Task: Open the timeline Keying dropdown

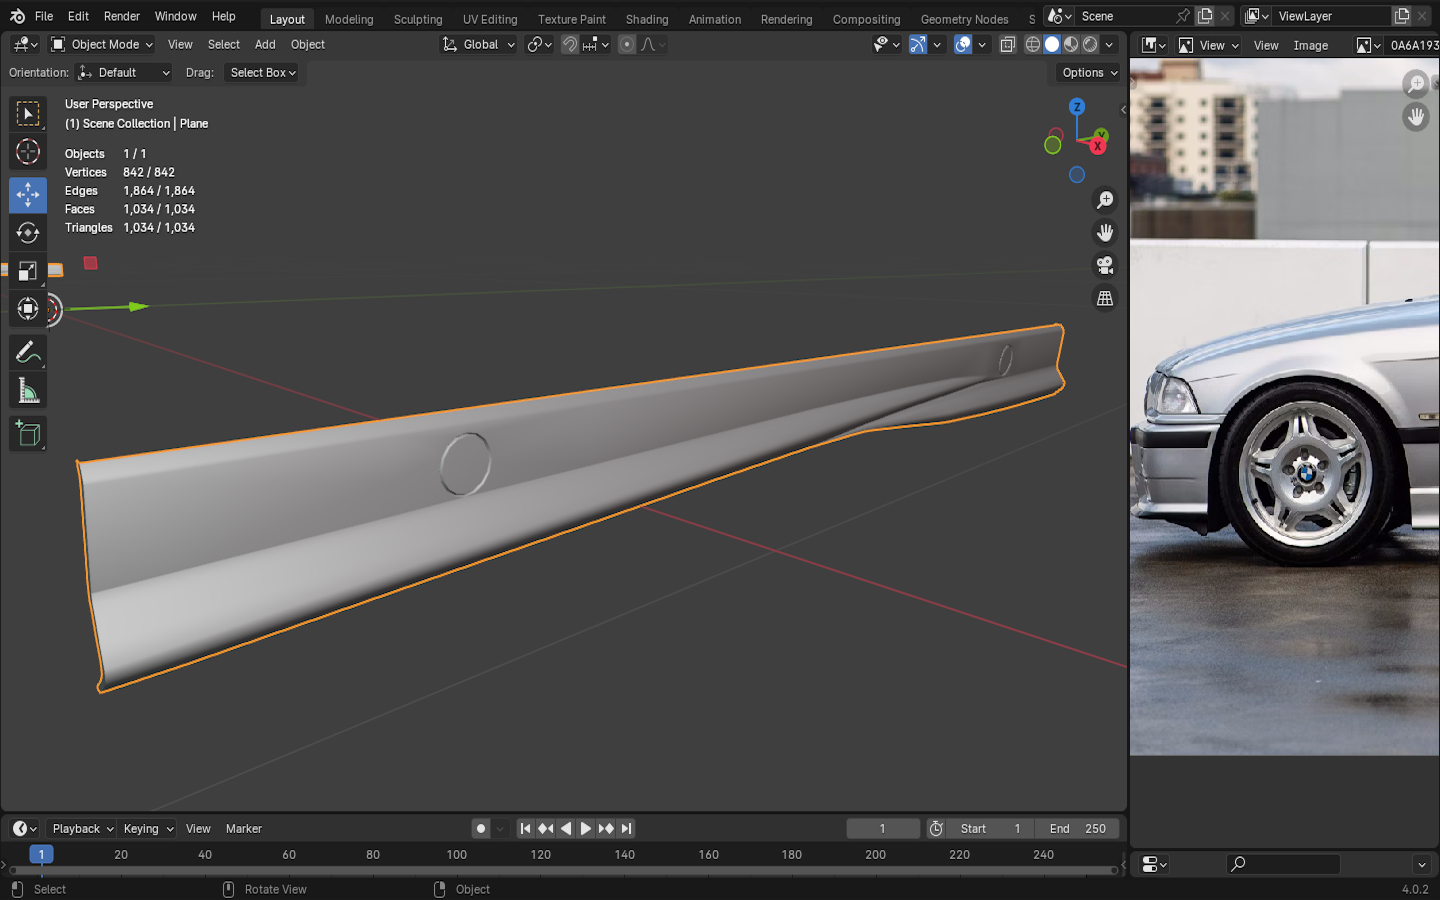Action: [147, 828]
